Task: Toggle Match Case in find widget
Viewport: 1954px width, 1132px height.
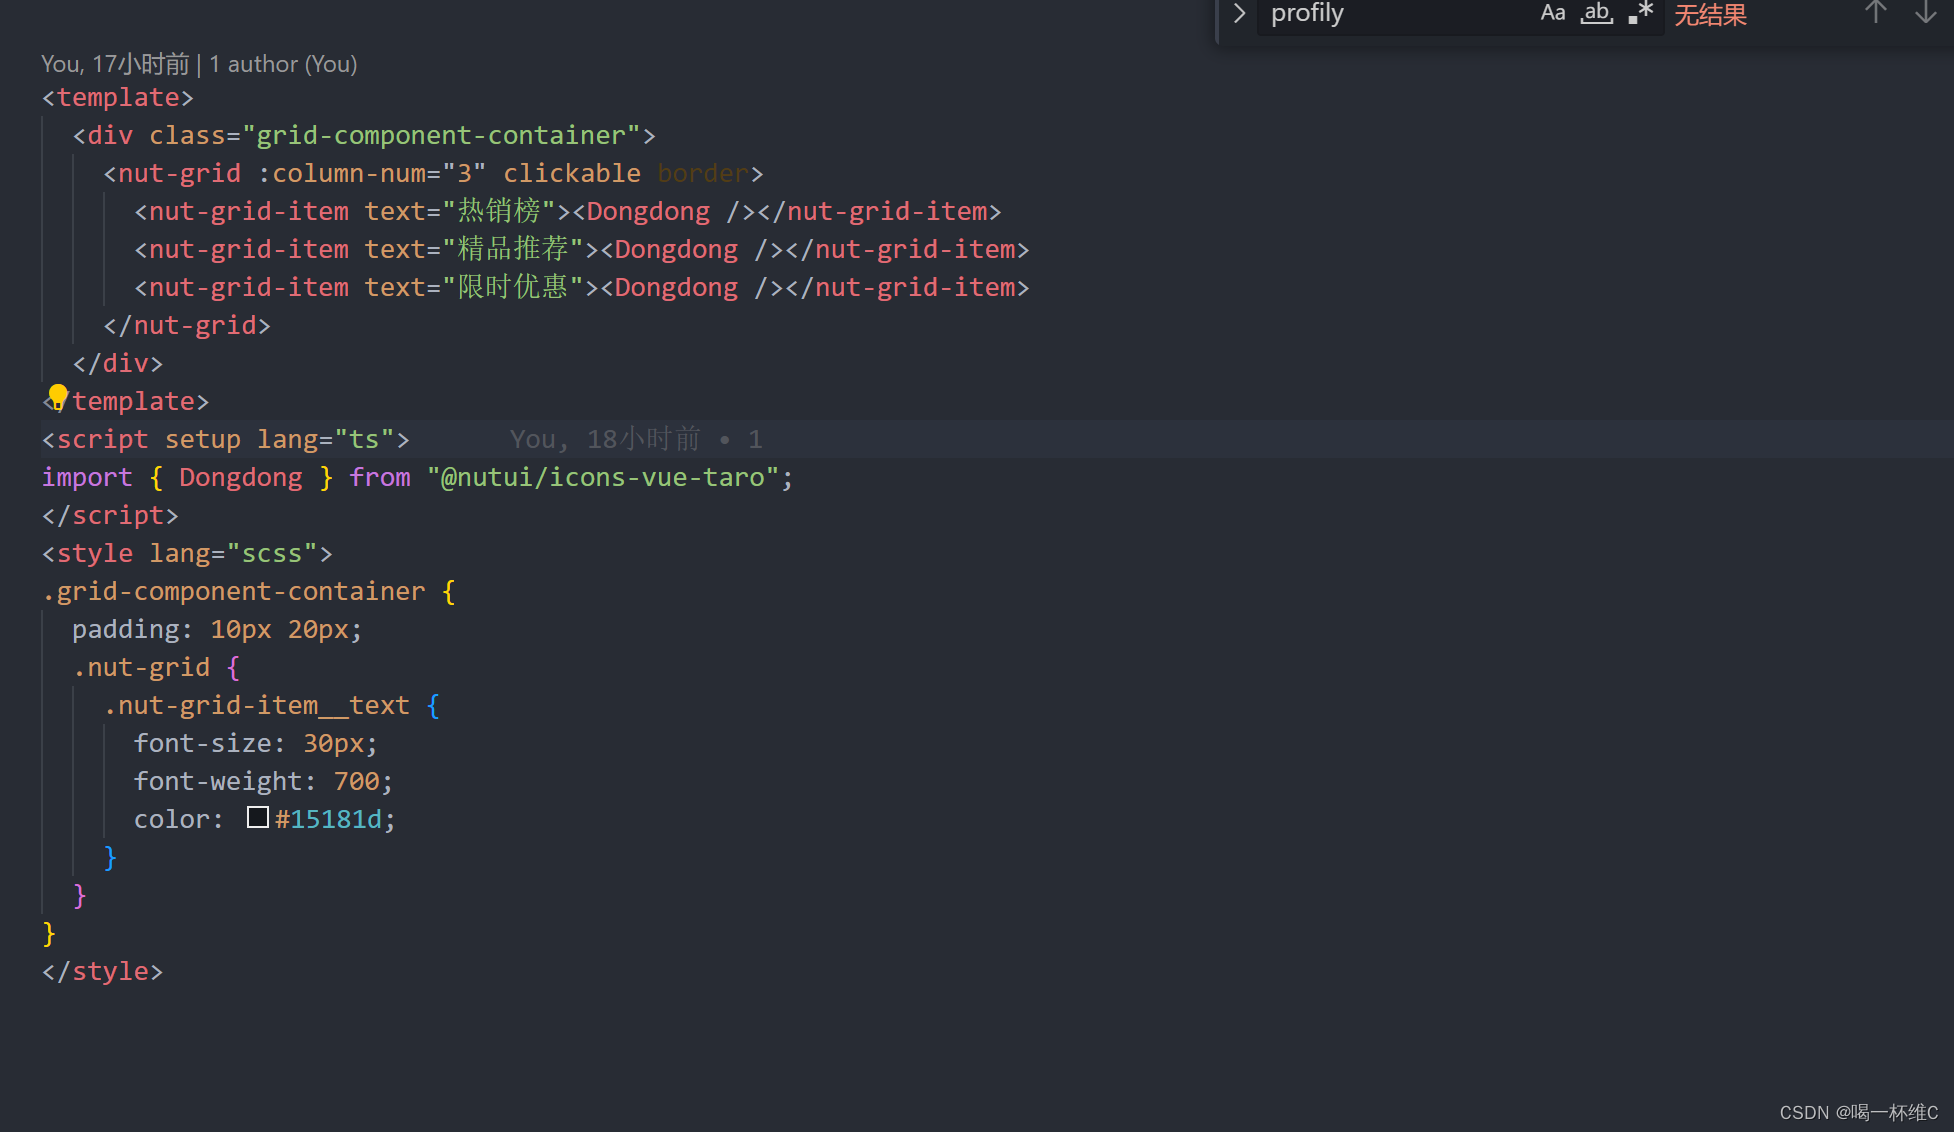Action: (x=1552, y=14)
